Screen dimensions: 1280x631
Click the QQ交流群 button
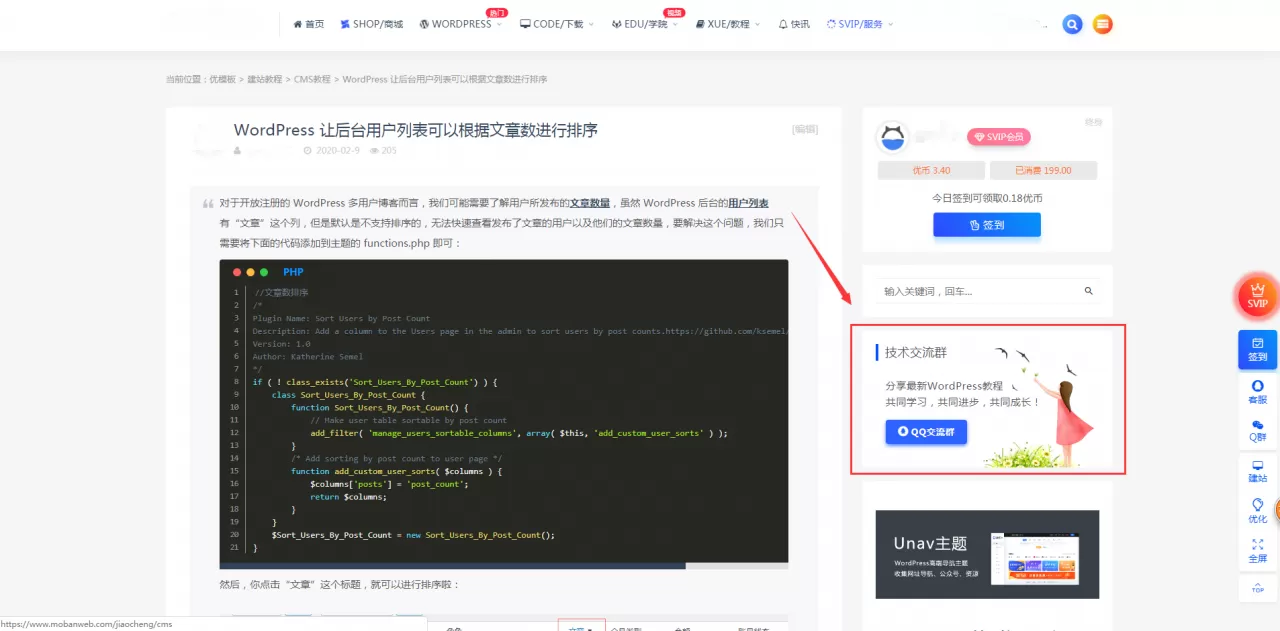pyautogui.click(x=925, y=432)
